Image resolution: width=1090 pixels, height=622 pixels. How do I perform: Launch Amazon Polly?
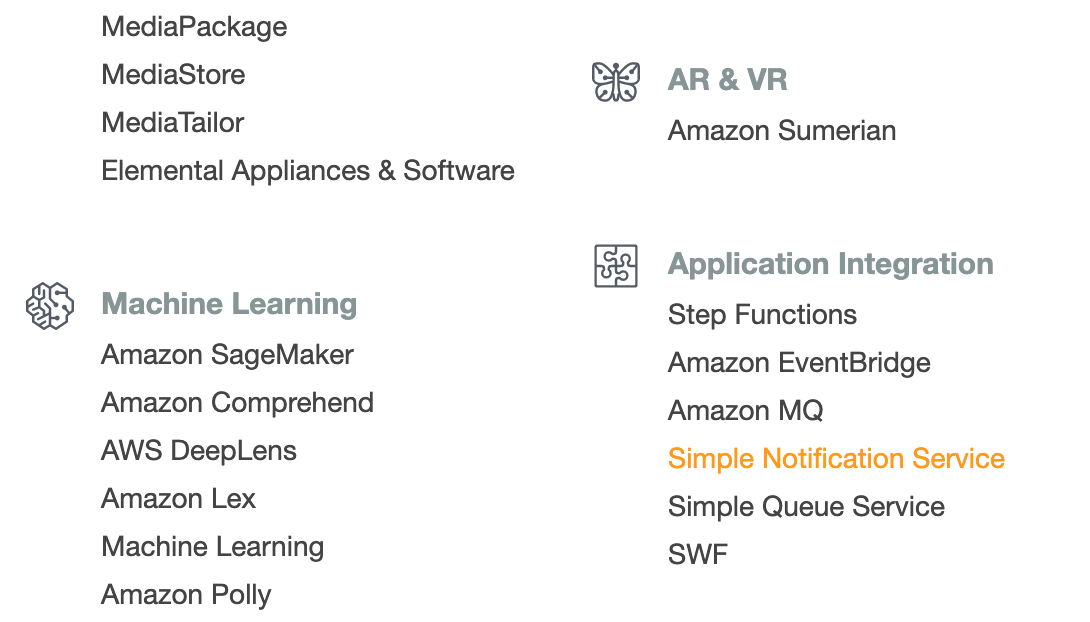[x=186, y=595]
